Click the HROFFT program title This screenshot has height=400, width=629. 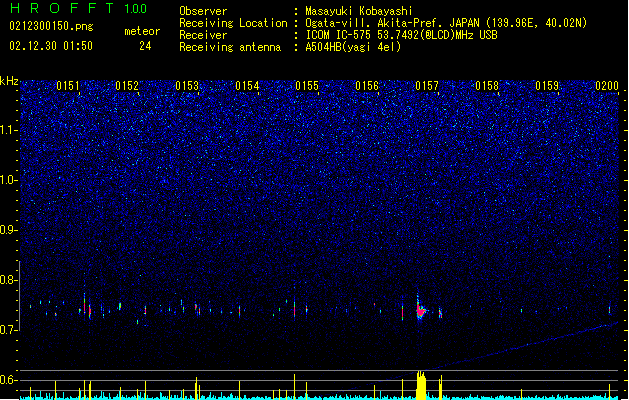click(x=62, y=8)
